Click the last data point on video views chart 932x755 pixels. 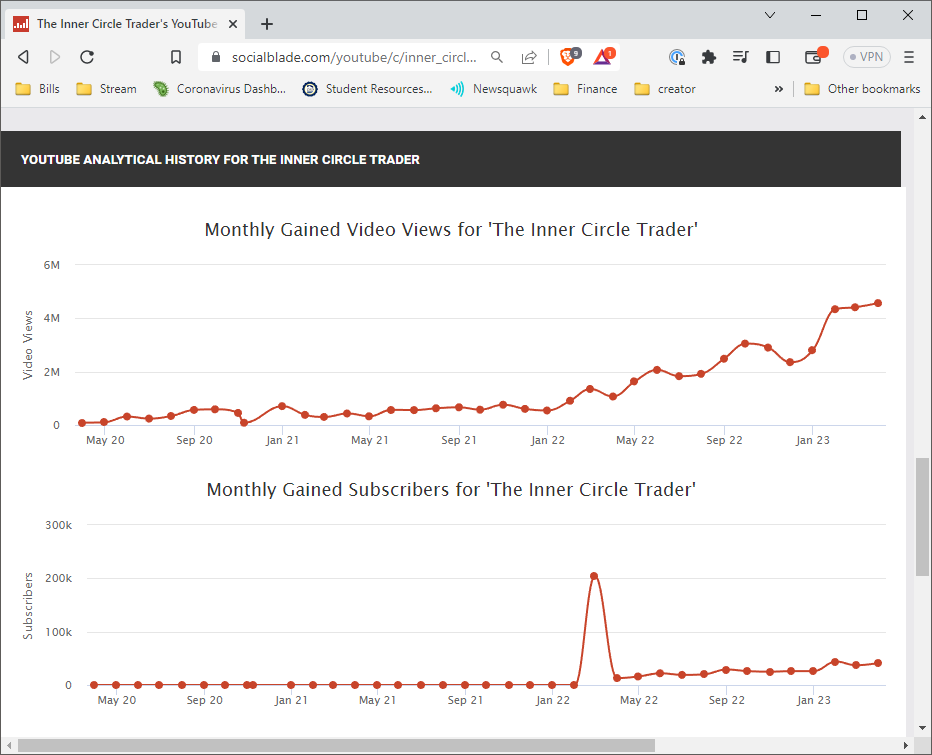click(x=878, y=303)
